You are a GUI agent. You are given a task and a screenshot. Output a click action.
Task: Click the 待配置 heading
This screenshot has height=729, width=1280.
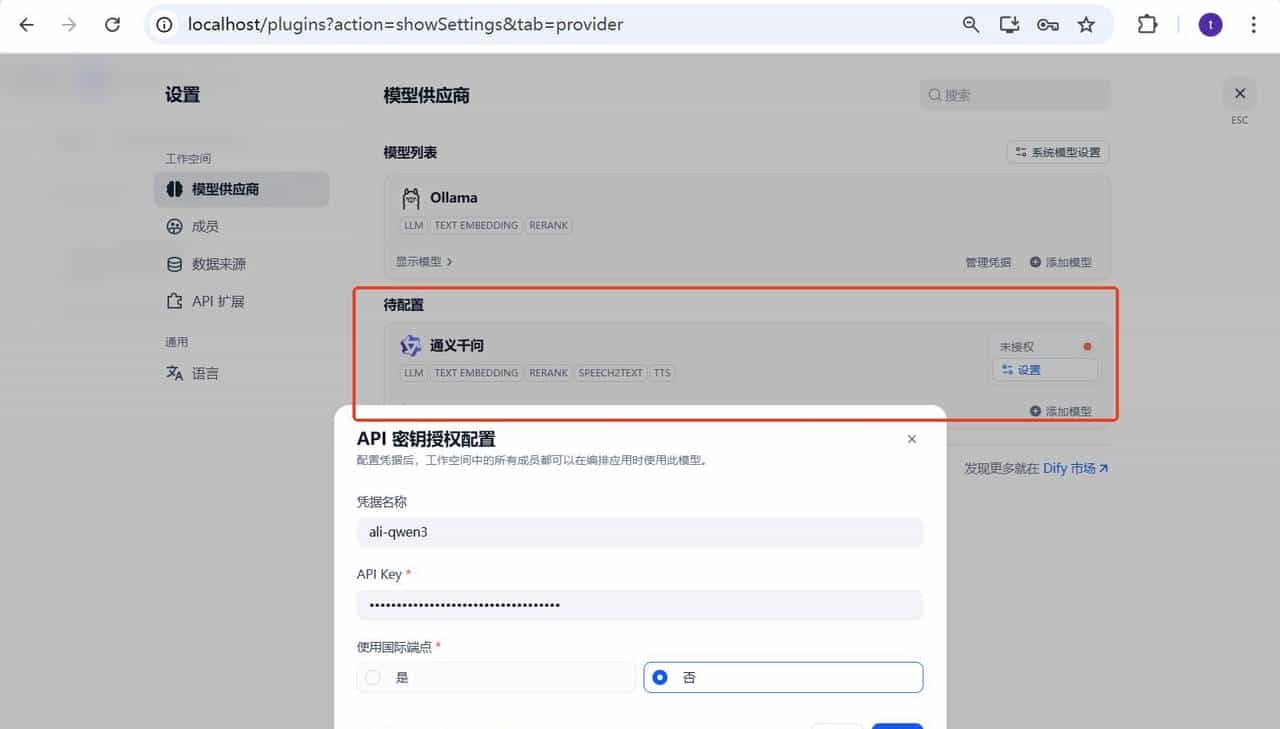point(404,304)
